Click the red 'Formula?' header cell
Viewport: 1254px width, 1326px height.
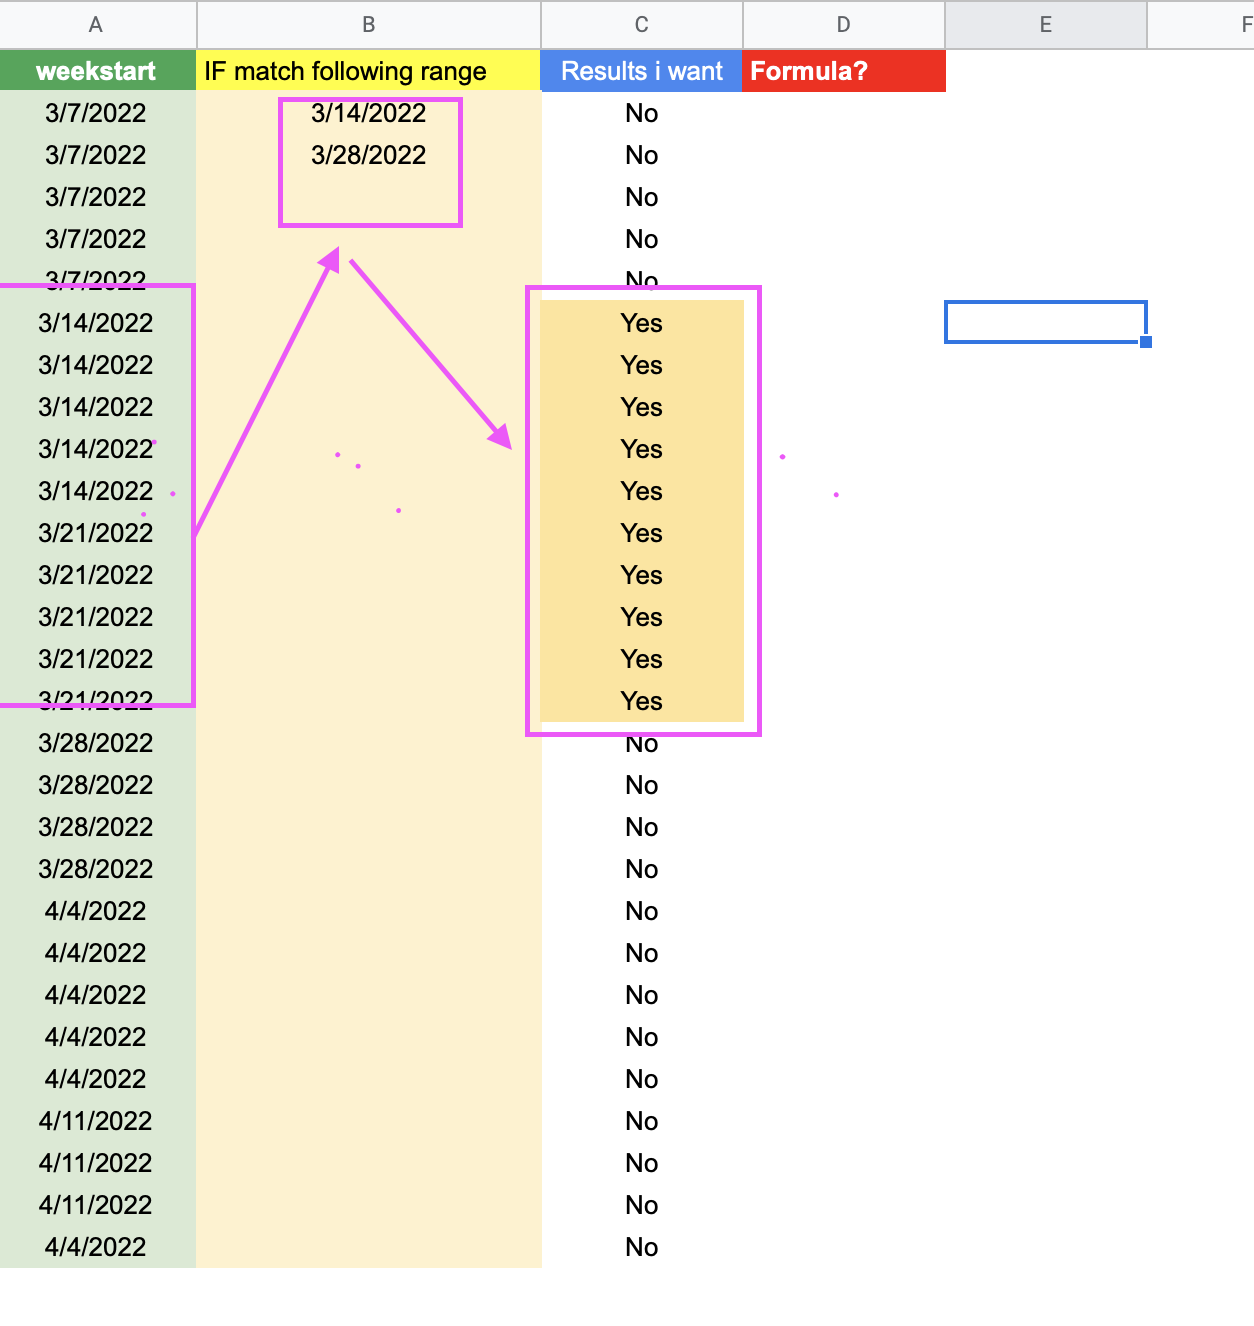(843, 71)
